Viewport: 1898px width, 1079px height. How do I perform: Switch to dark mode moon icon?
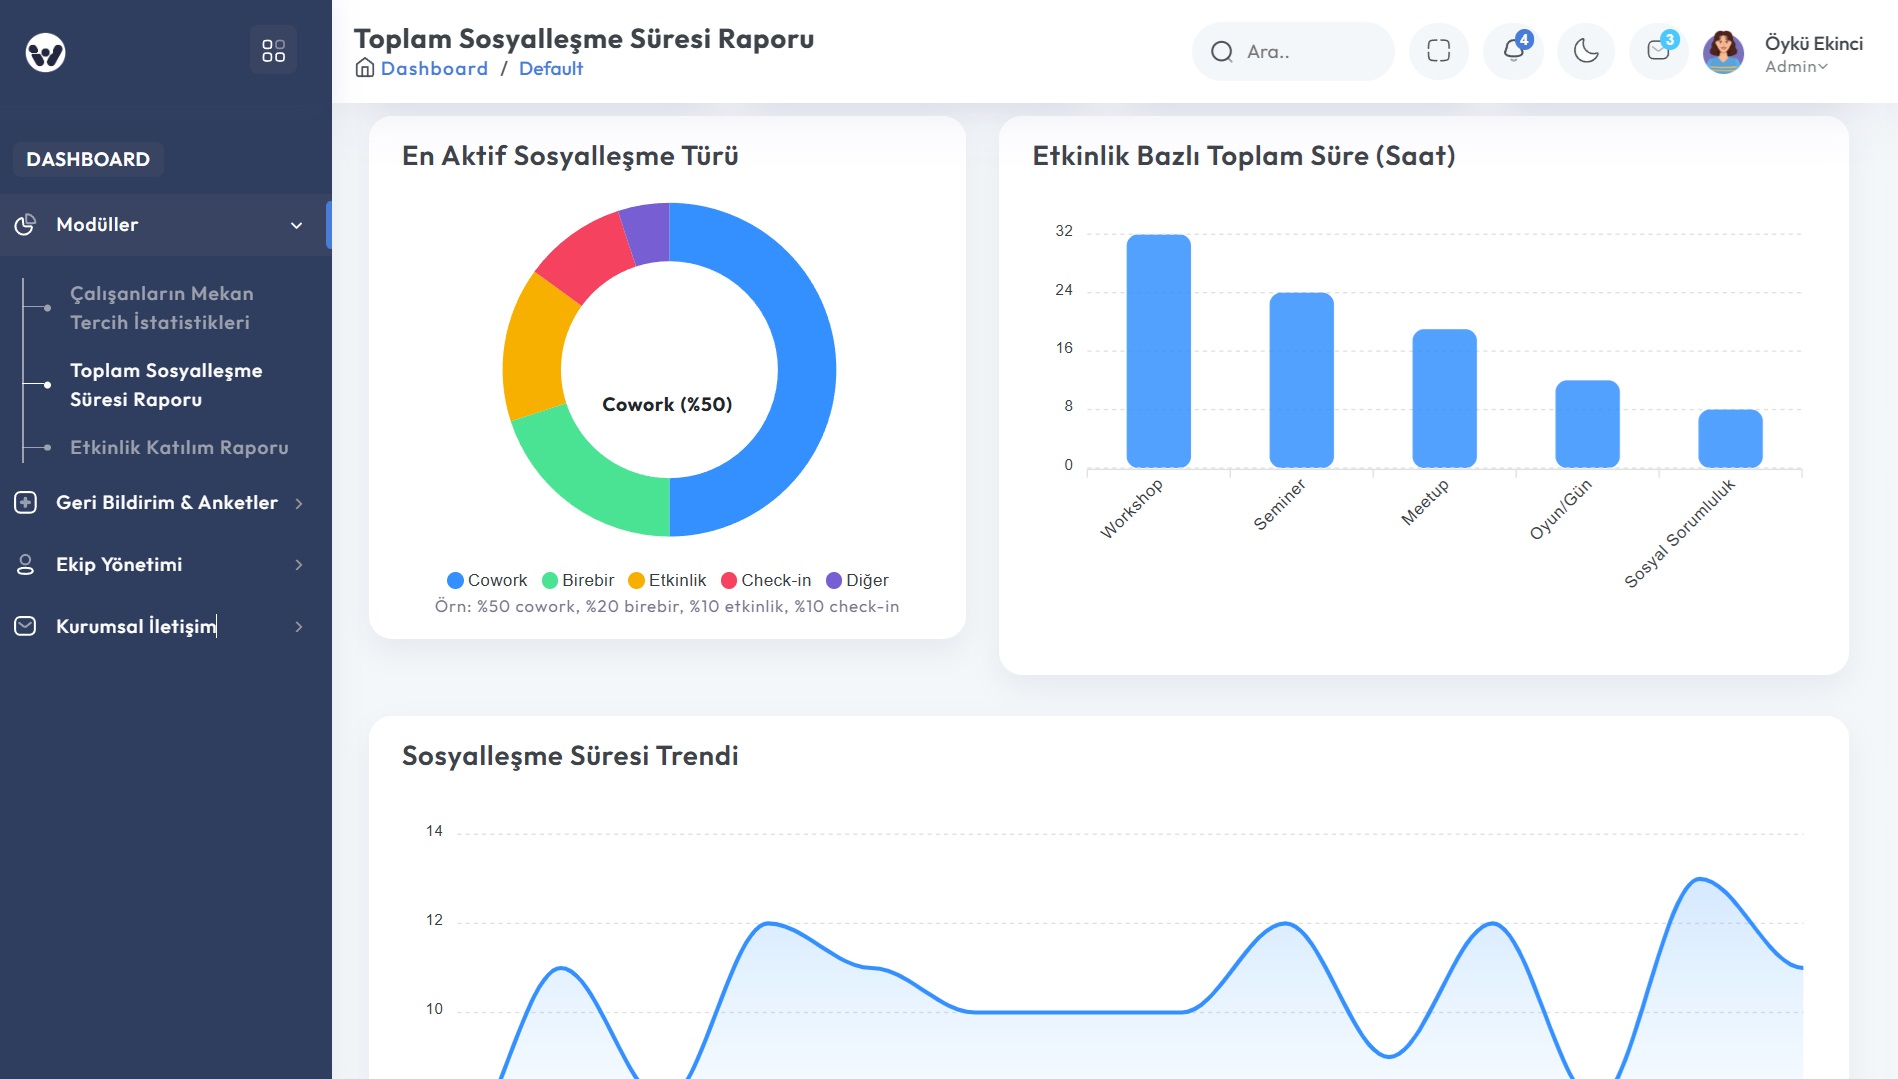tap(1586, 51)
